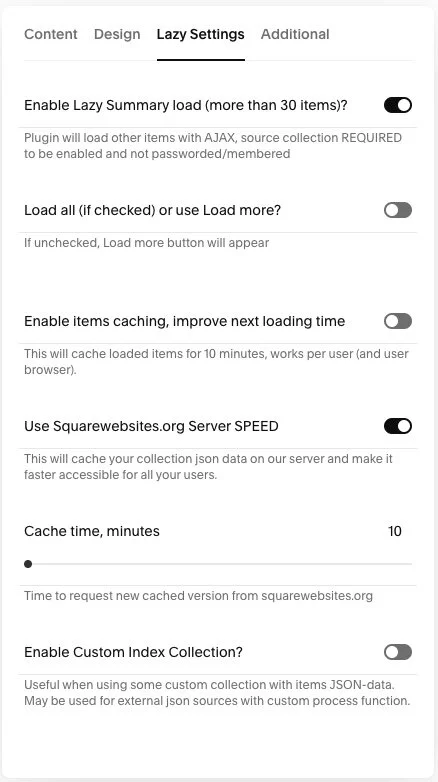
Task: Click the Load all or Load more label
Action: [x=153, y=210]
